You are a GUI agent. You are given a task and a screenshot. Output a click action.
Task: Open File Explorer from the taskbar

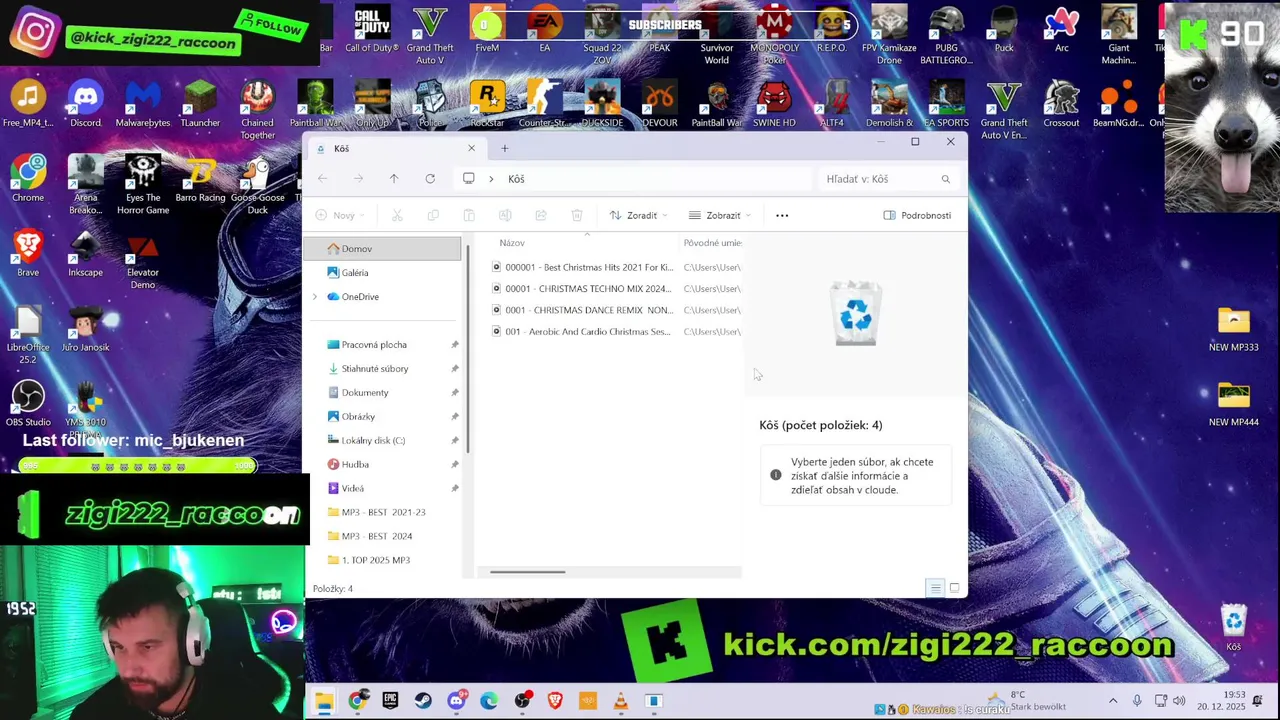pos(324,701)
